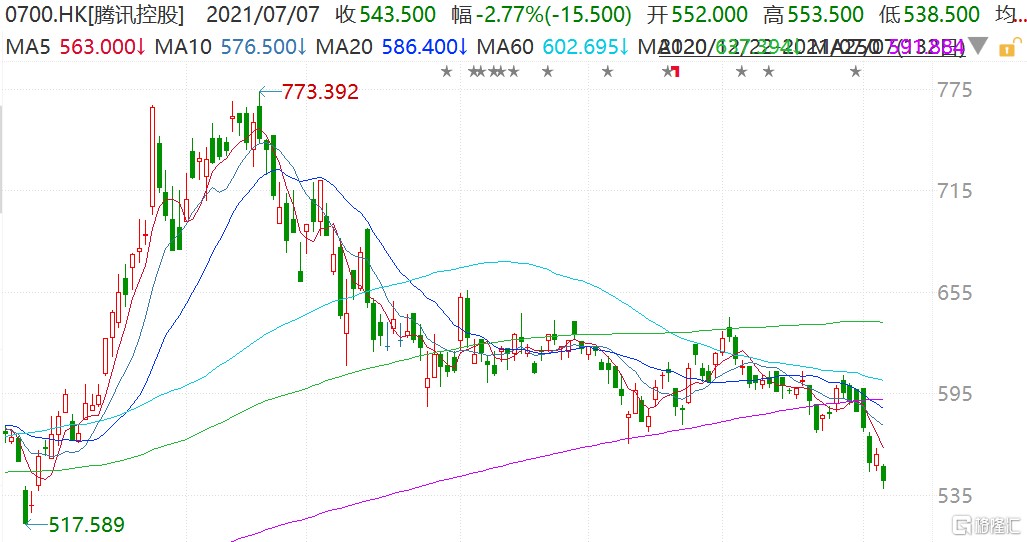Click the high price 553.500
The image size is (1027, 542).
pyautogui.click(x=825, y=14)
